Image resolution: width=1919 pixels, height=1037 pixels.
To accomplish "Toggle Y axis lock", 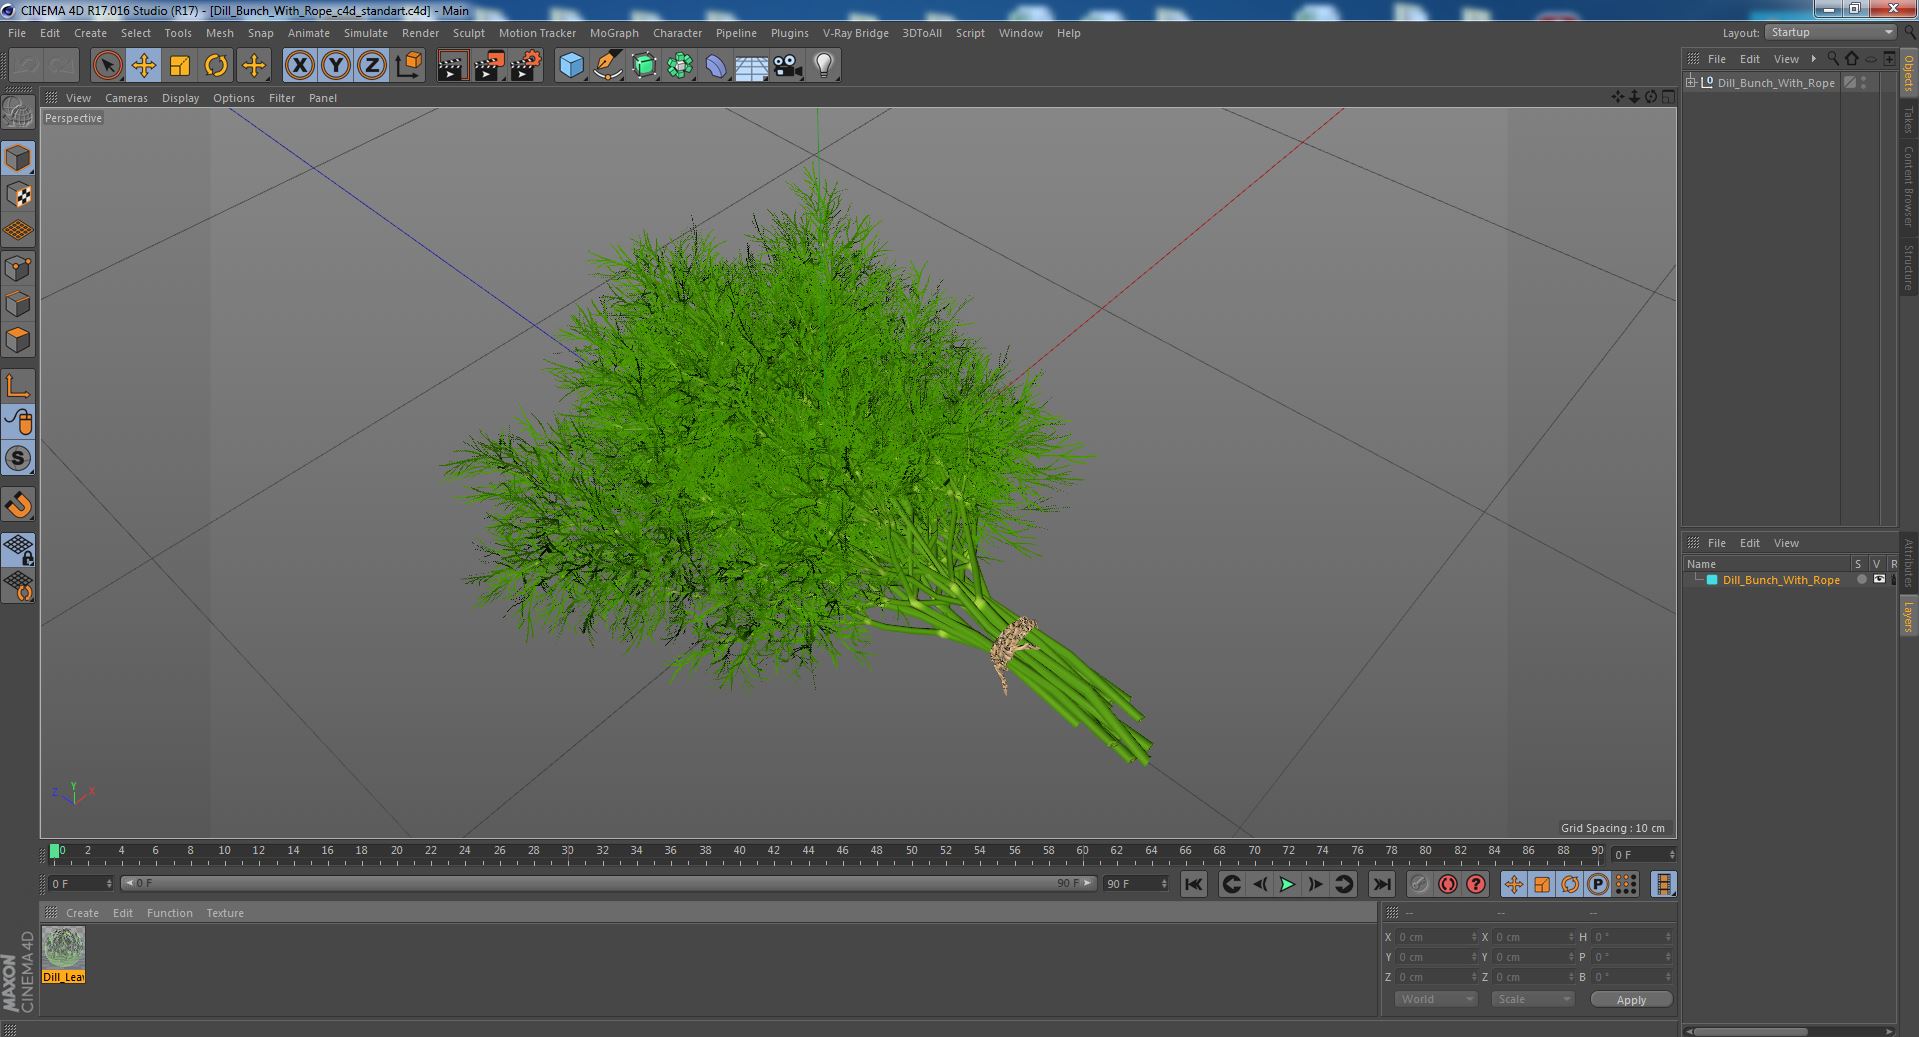I will tap(335, 66).
